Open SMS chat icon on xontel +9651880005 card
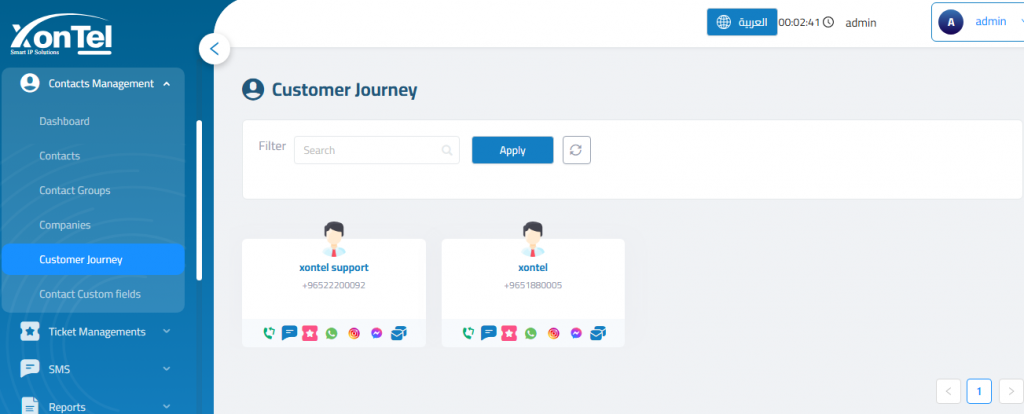 [488, 333]
